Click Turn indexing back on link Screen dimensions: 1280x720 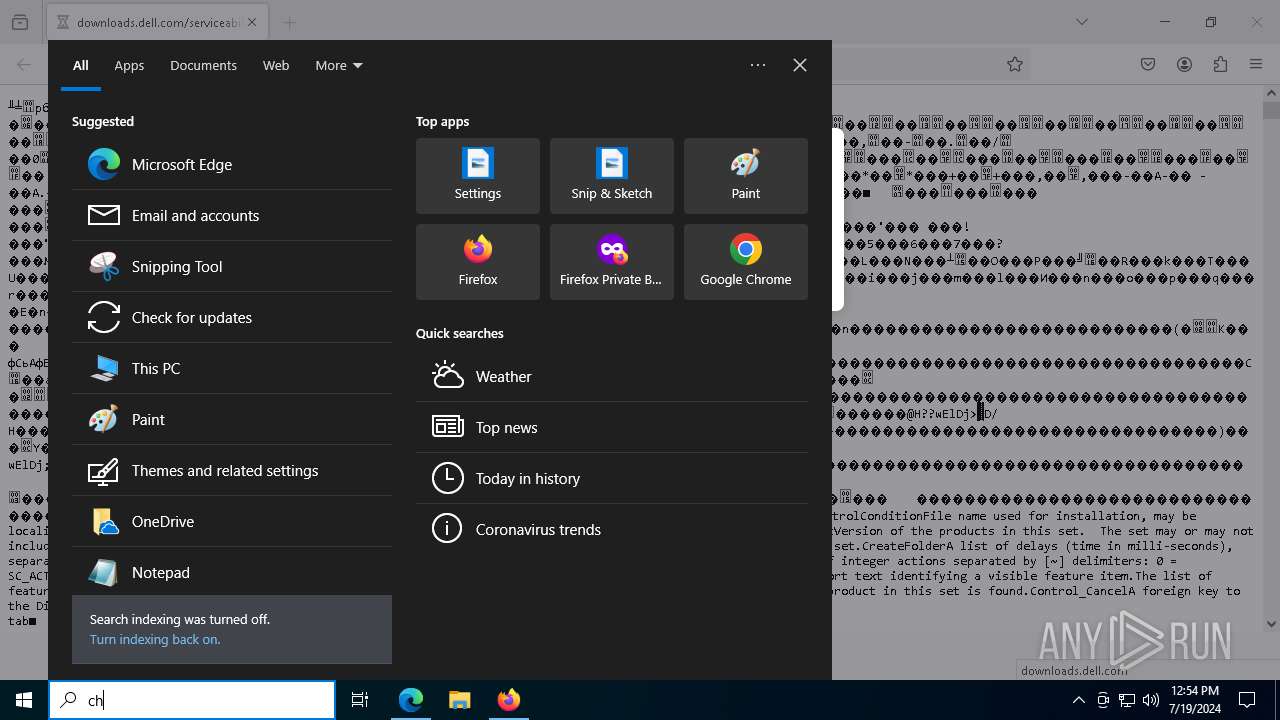[155, 640]
